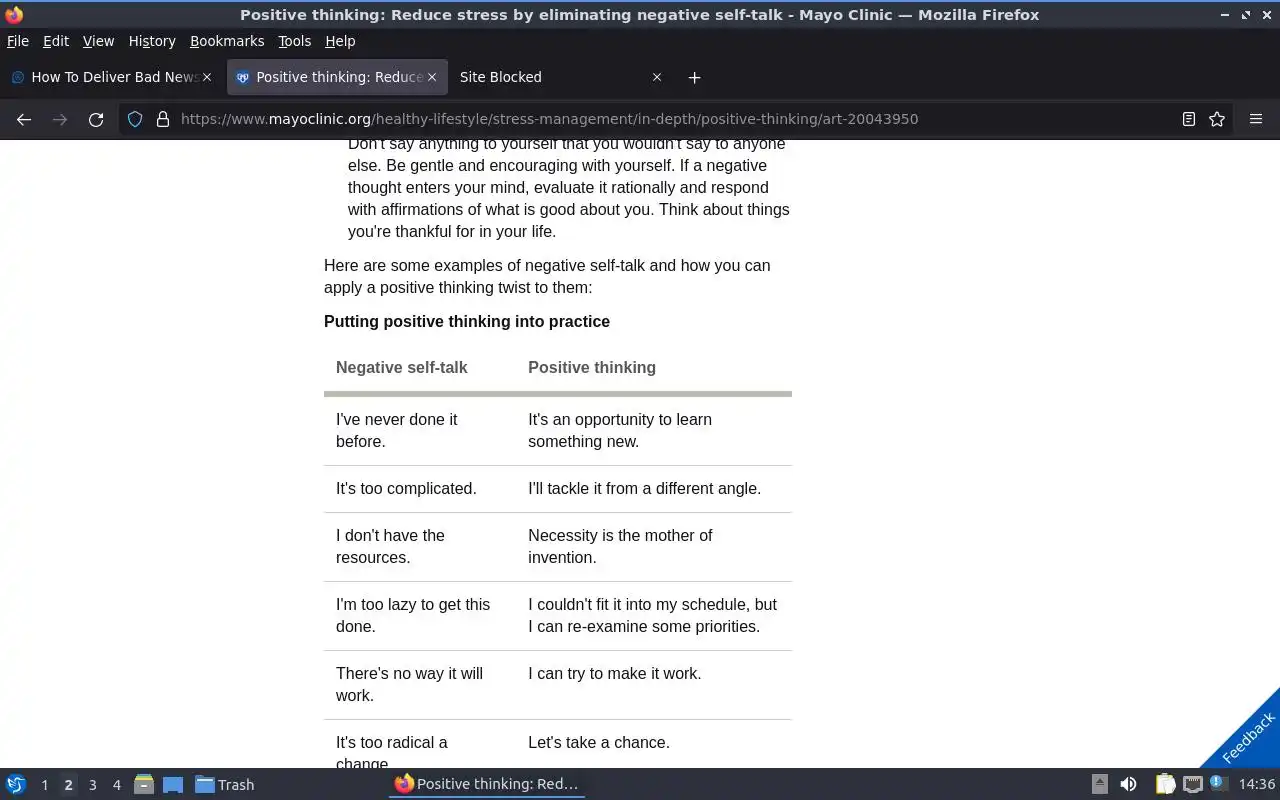
Task: Open the Edit menu
Action: pos(56,41)
